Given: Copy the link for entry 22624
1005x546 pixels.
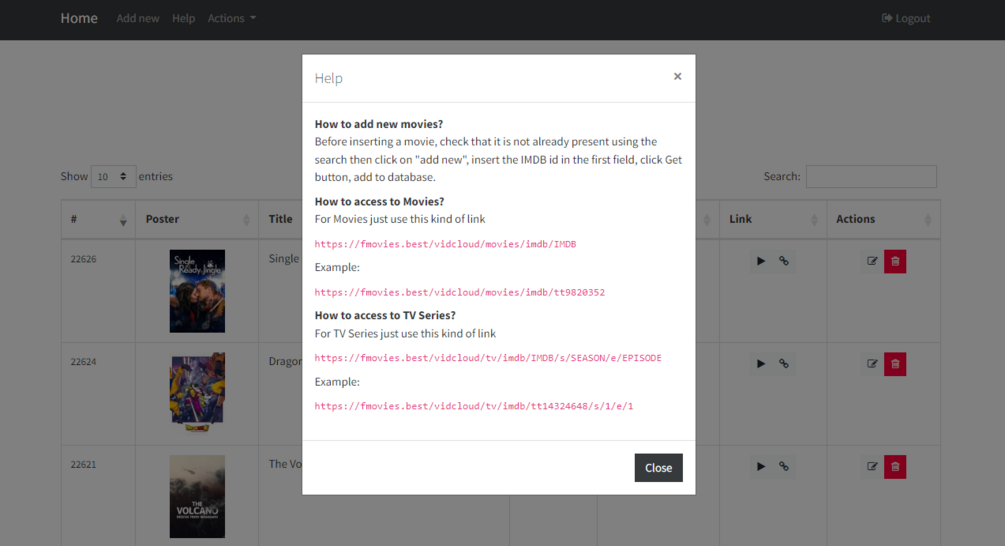Looking at the screenshot, I should [x=784, y=364].
